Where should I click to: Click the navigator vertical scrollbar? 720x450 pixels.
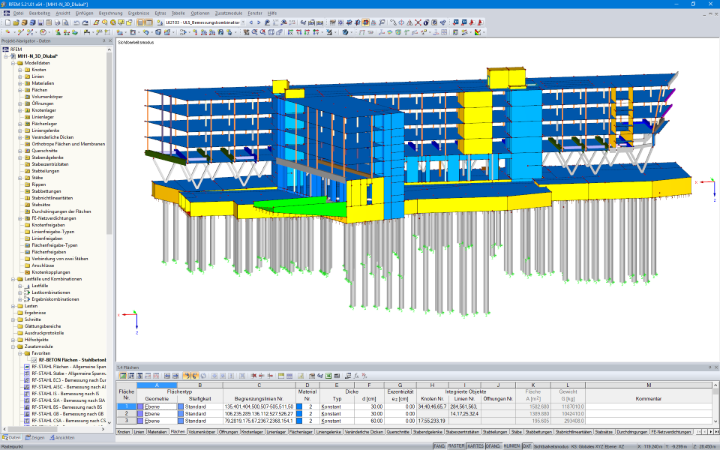(x=109, y=142)
